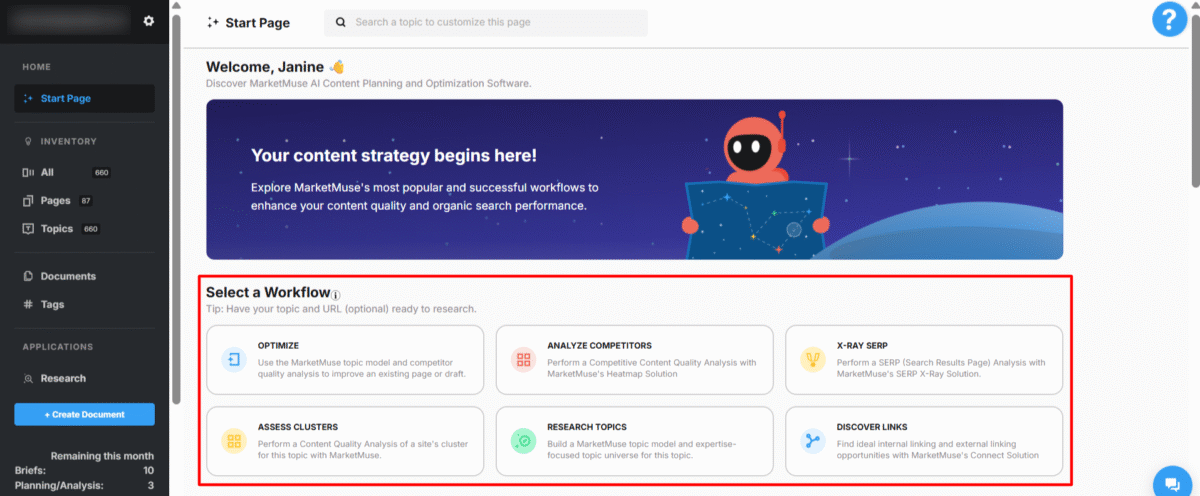Click the 'Remaining this month' label
1200x496 pixels.
coord(102,455)
